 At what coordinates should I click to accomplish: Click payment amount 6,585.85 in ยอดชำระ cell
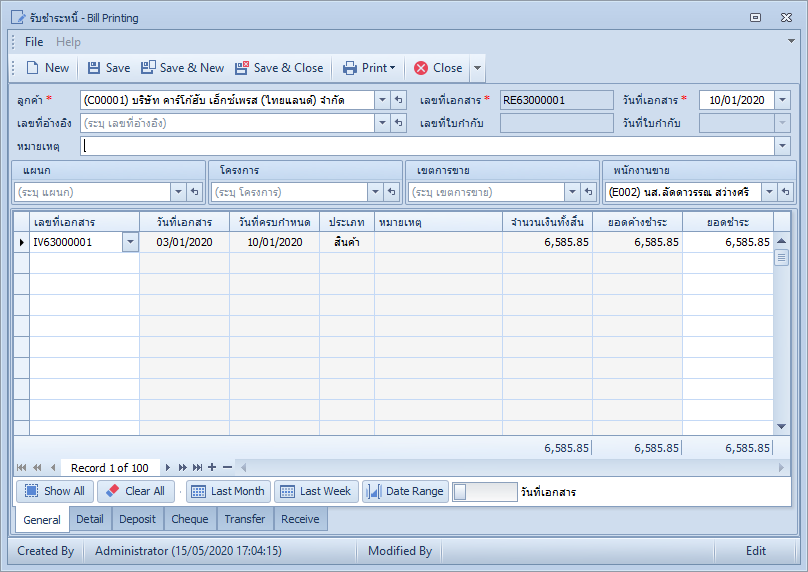click(x=728, y=242)
